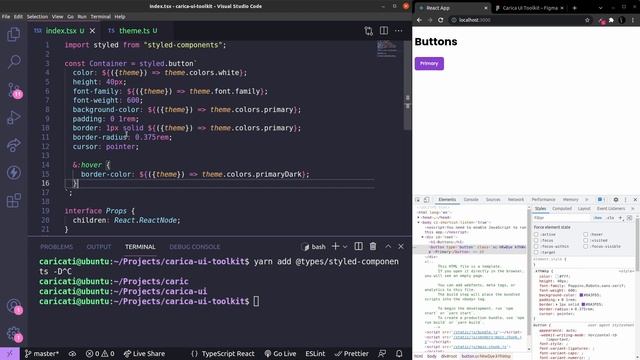Expand the border-radius shorthand in styles
640x360 pixels.
pyautogui.click(x=571, y=309)
